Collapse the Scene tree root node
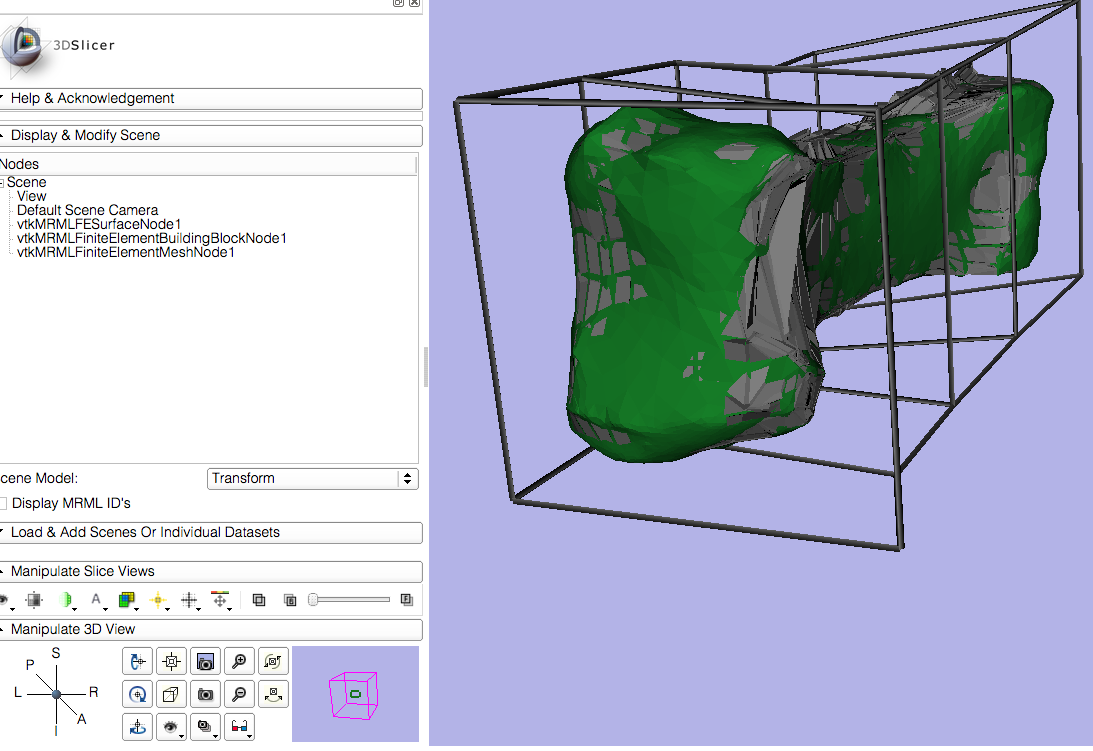The image size is (1093, 751). [3, 182]
